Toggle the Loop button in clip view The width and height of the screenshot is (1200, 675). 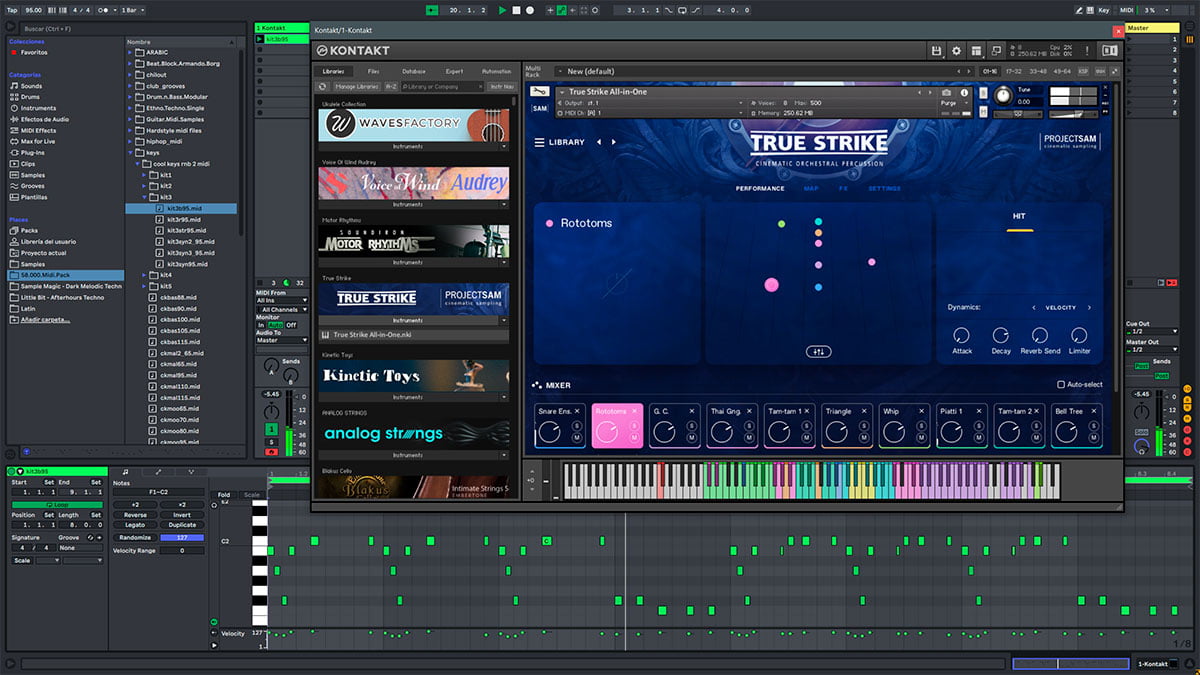[56, 505]
